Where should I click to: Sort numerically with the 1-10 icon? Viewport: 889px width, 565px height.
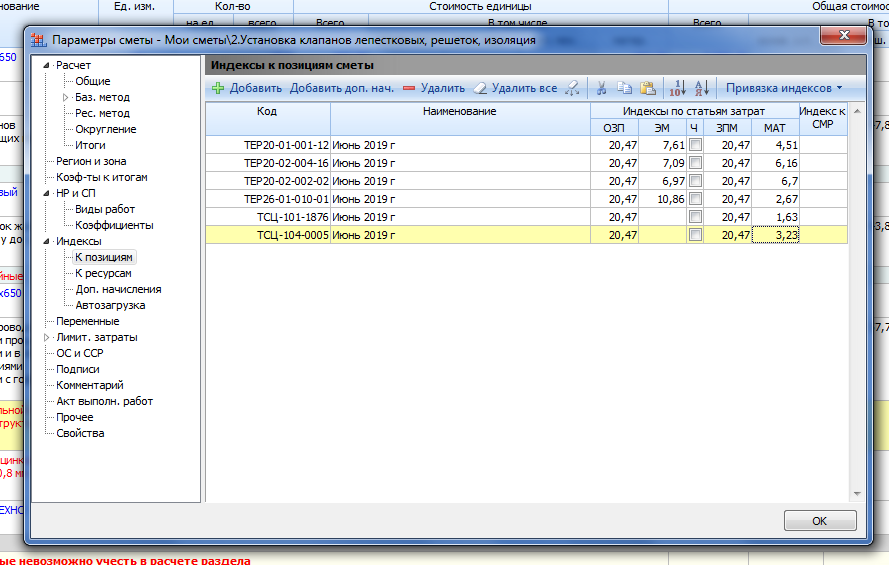[x=678, y=88]
